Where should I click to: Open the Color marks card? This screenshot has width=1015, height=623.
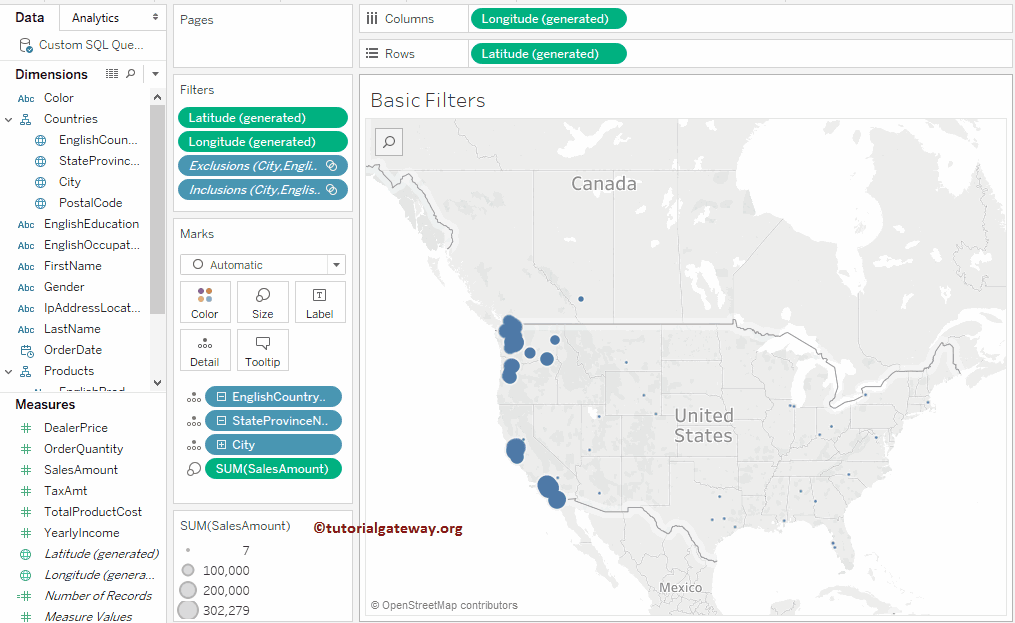point(205,302)
